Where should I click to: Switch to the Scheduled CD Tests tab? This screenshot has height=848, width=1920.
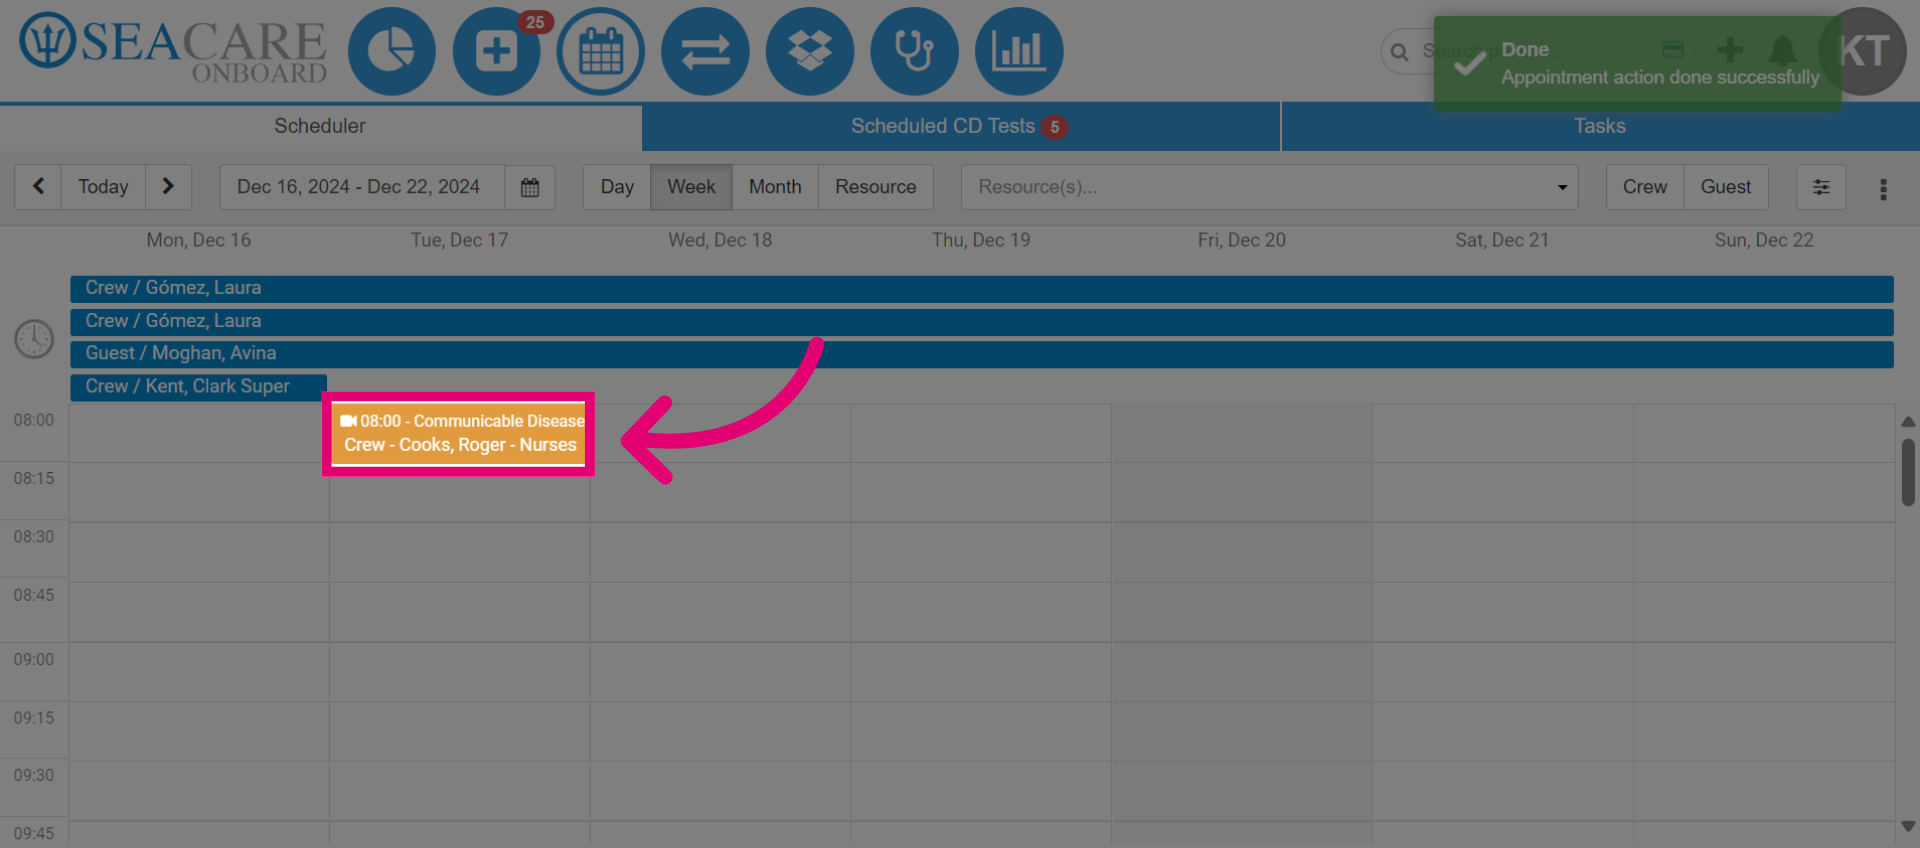click(960, 126)
